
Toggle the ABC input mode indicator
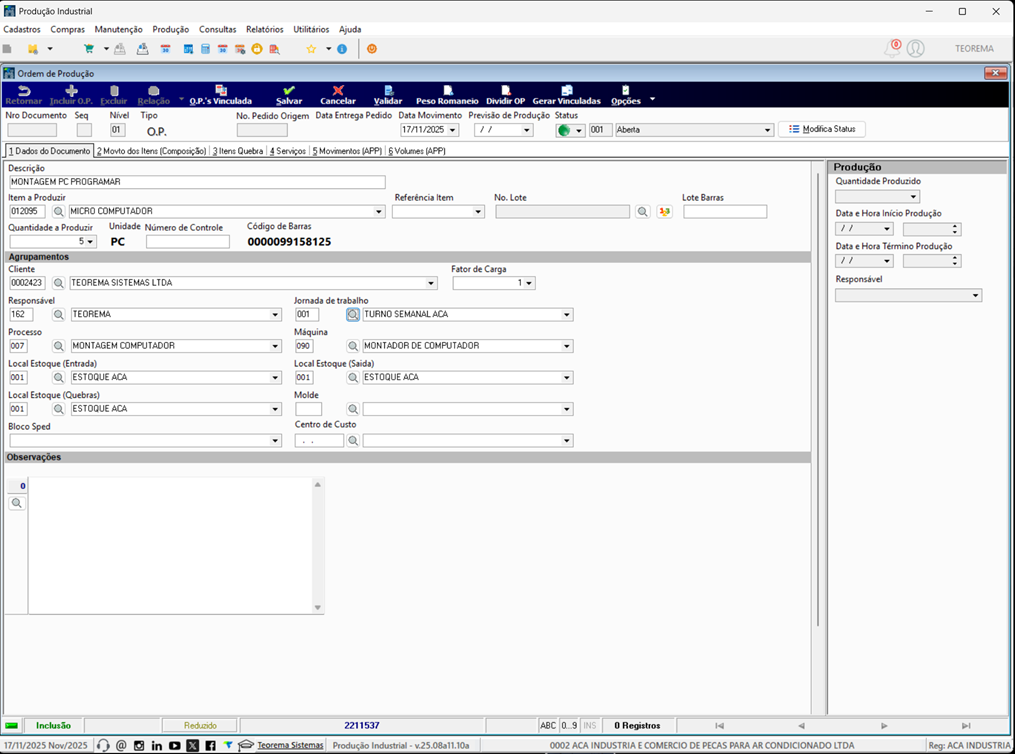(x=548, y=726)
